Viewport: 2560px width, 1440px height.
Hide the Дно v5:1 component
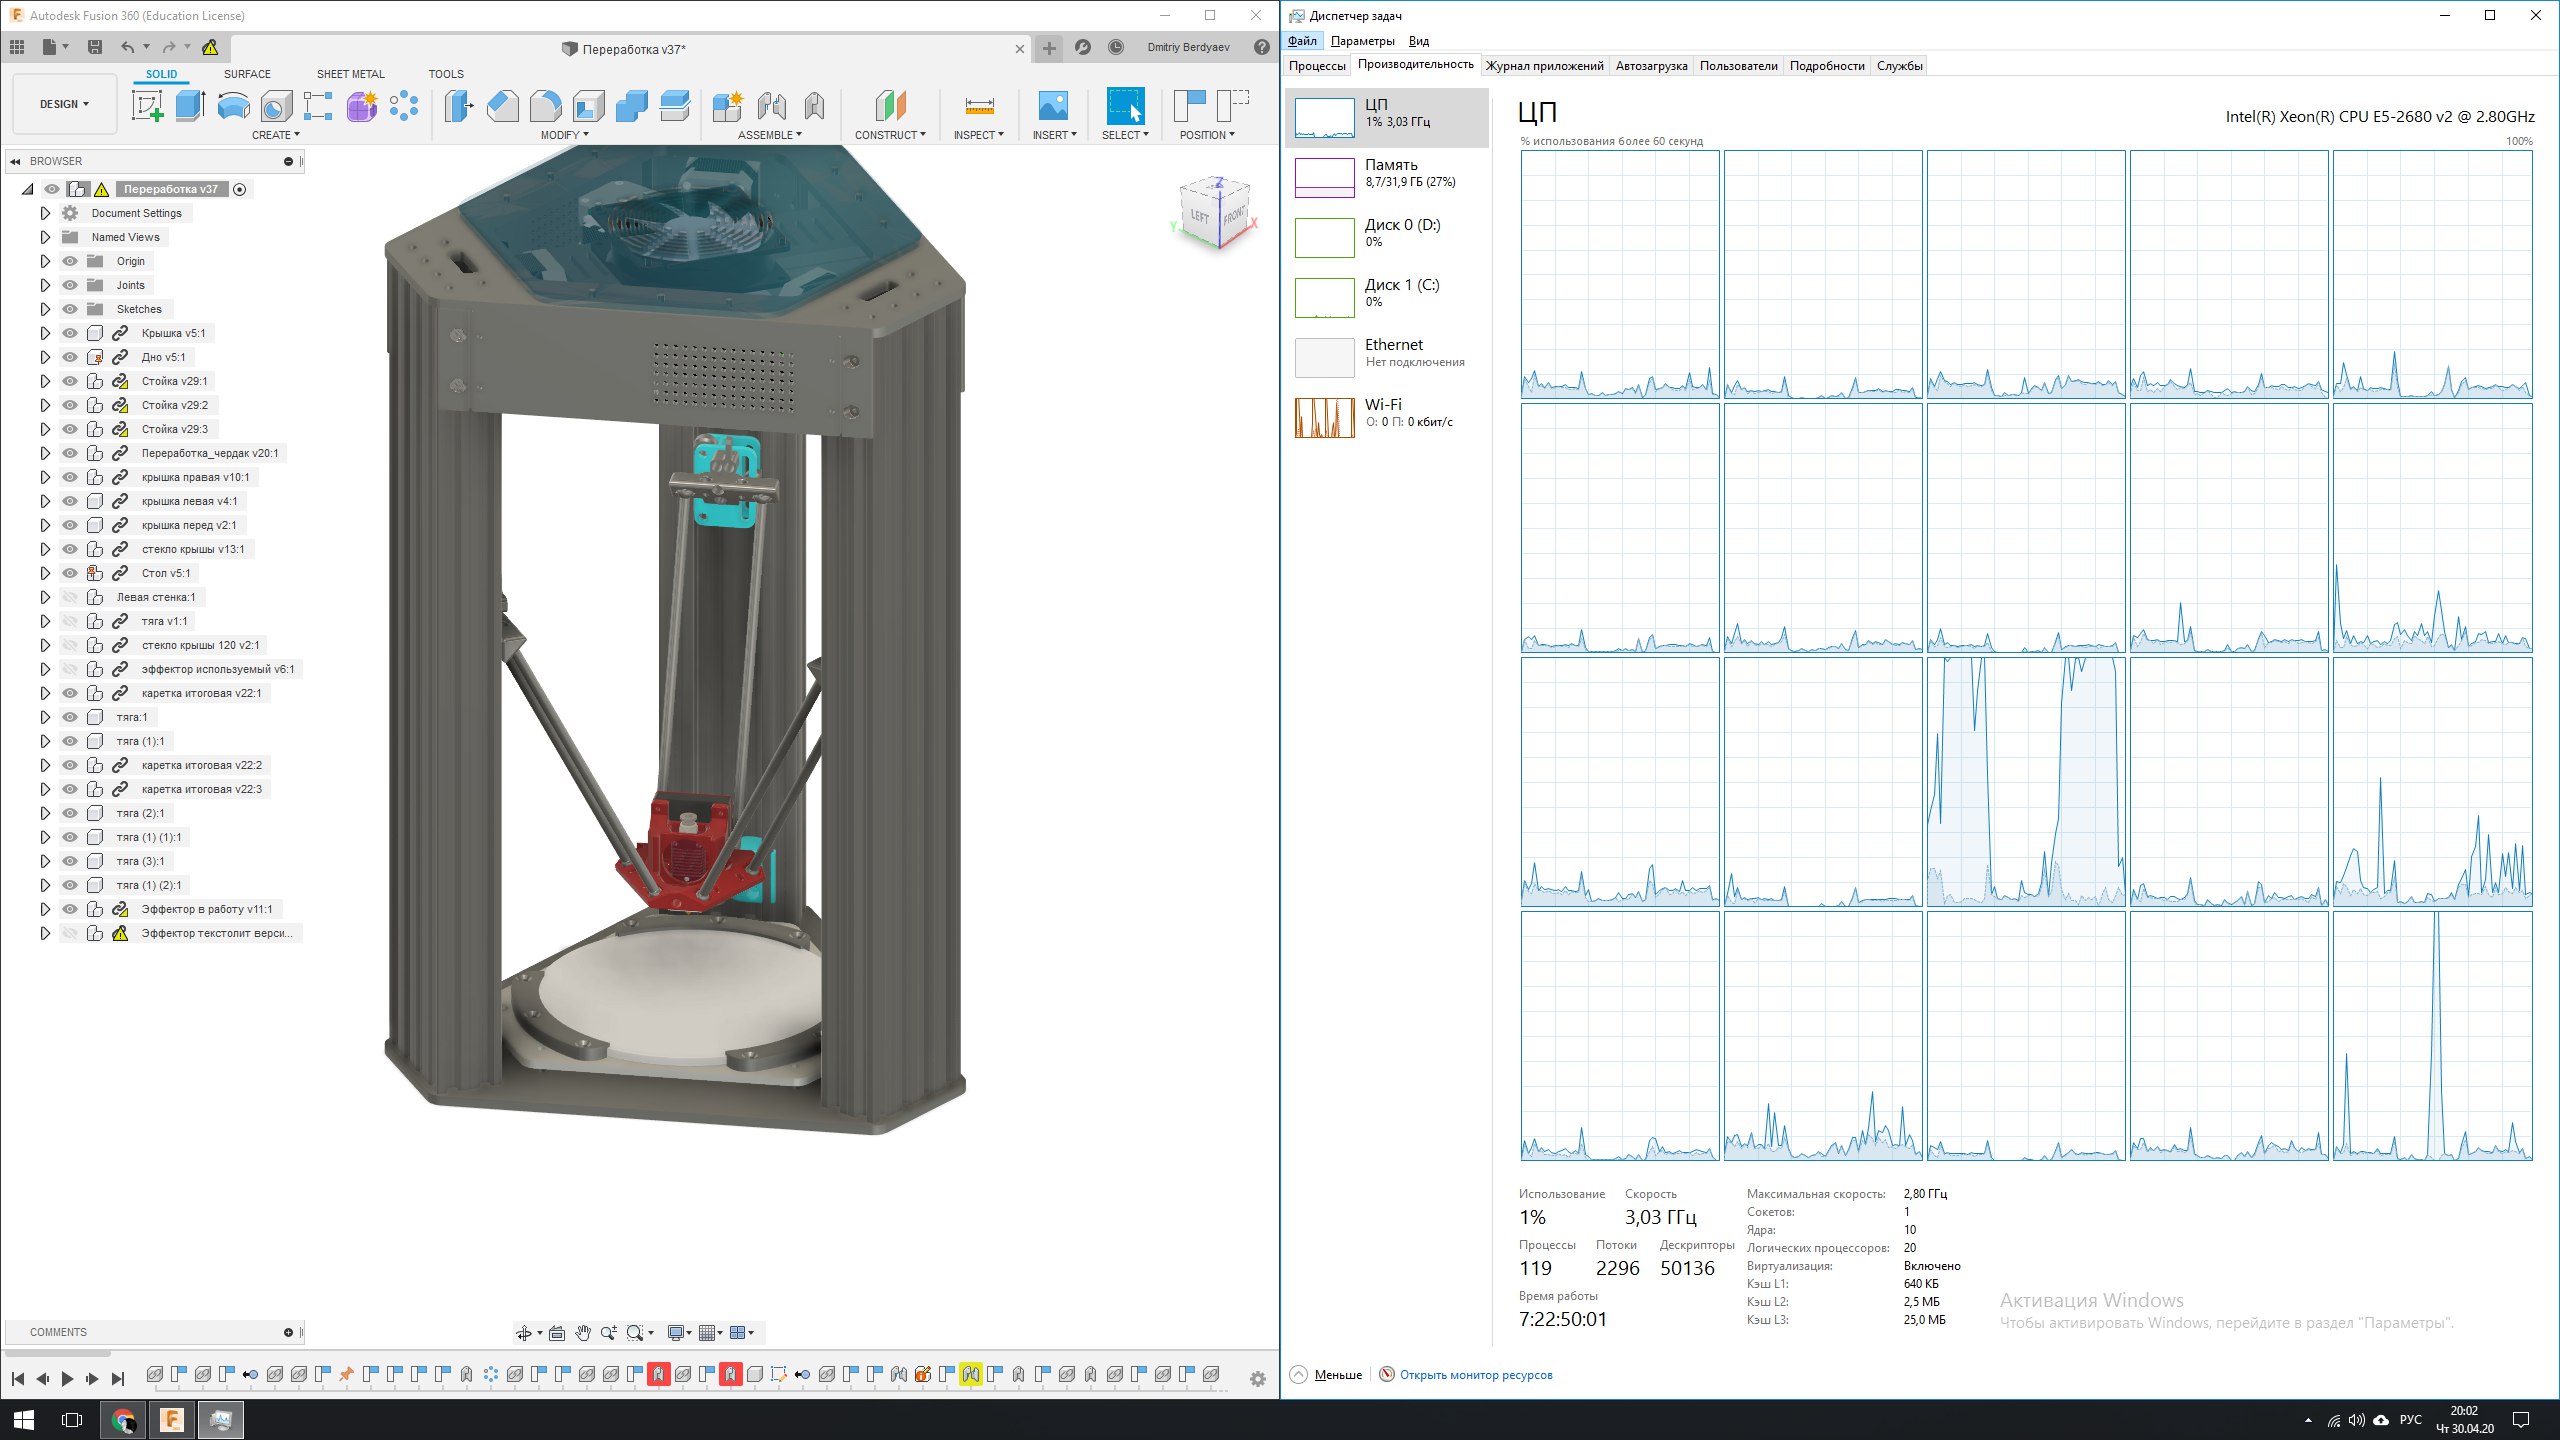pyautogui.click(x=70, y=357)
